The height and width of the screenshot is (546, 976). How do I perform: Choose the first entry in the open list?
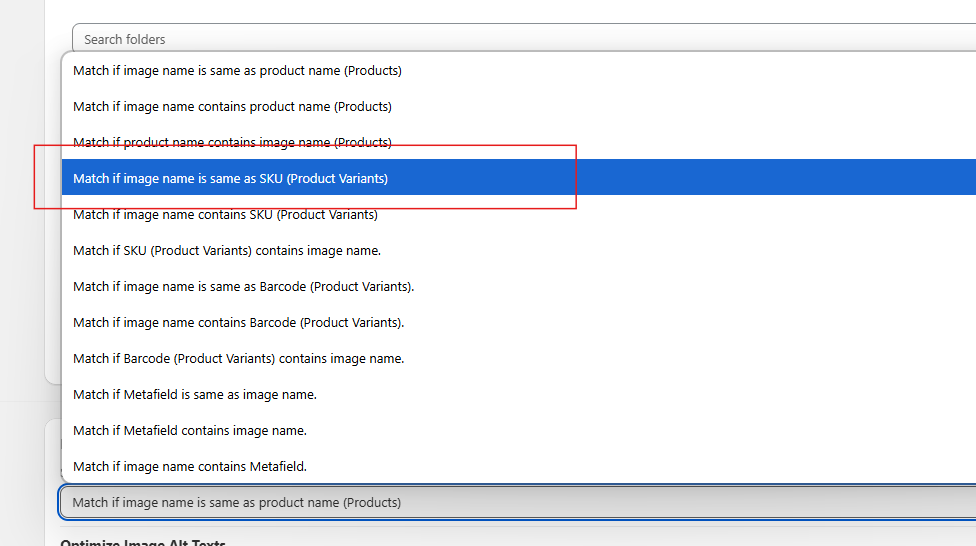pyautogui.click(x=237, y=71)
